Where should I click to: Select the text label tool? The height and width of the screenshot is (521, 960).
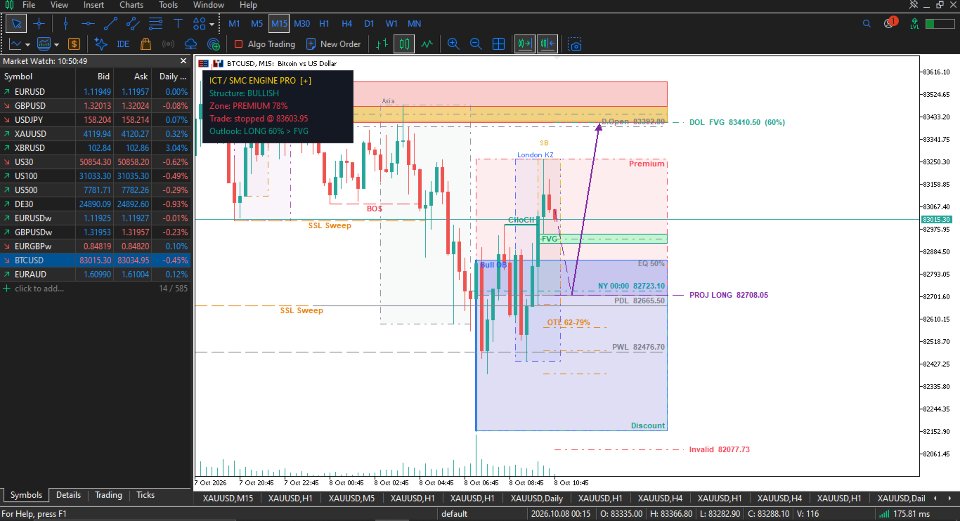point(178,24)
